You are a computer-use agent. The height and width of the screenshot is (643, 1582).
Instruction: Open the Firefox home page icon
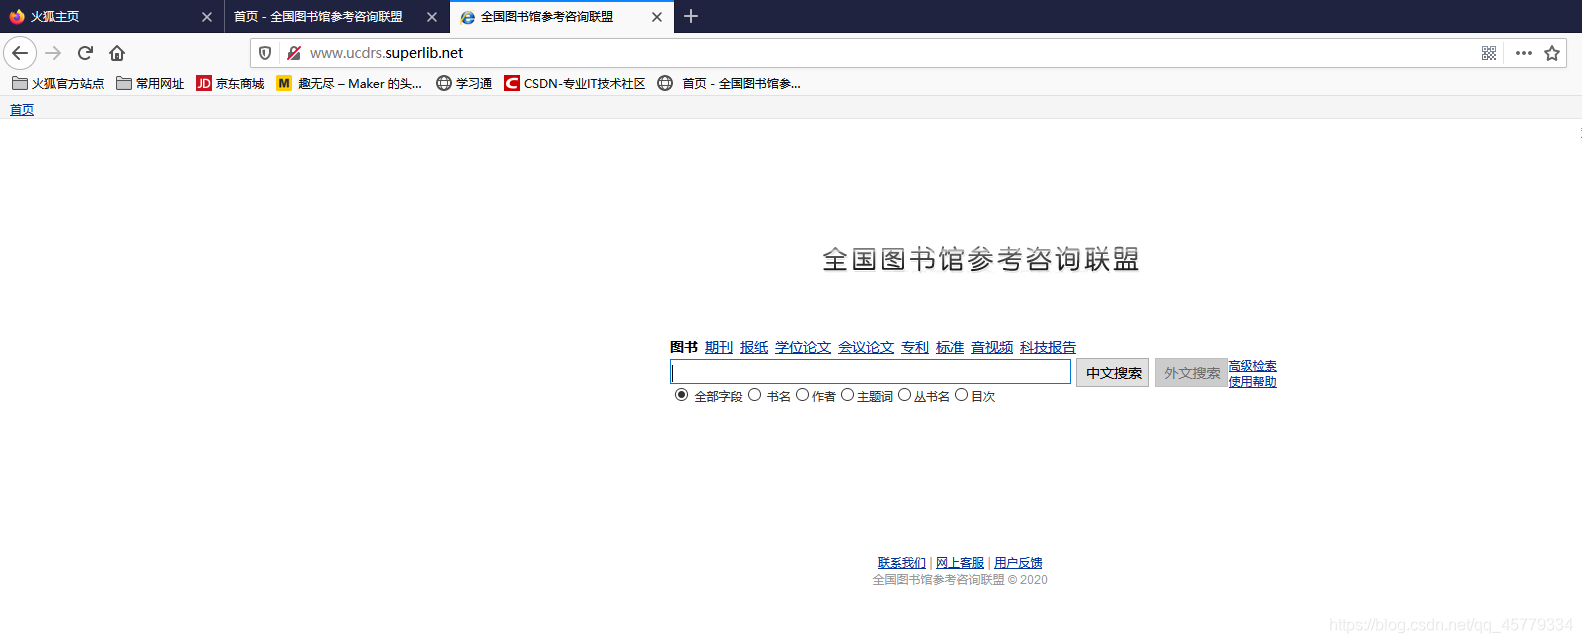pos(117,53)
